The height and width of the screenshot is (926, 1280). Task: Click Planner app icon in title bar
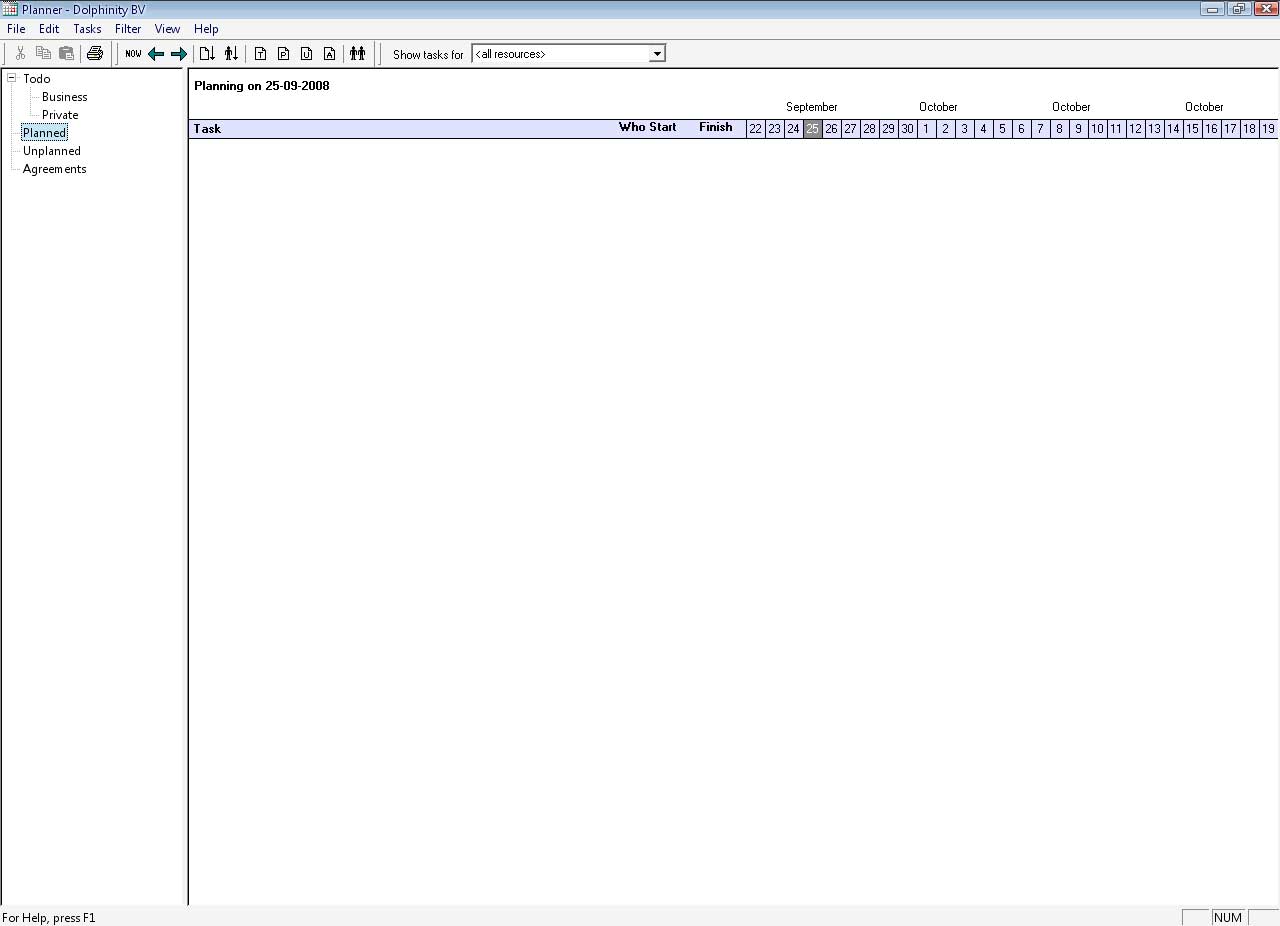coord(10,9)
